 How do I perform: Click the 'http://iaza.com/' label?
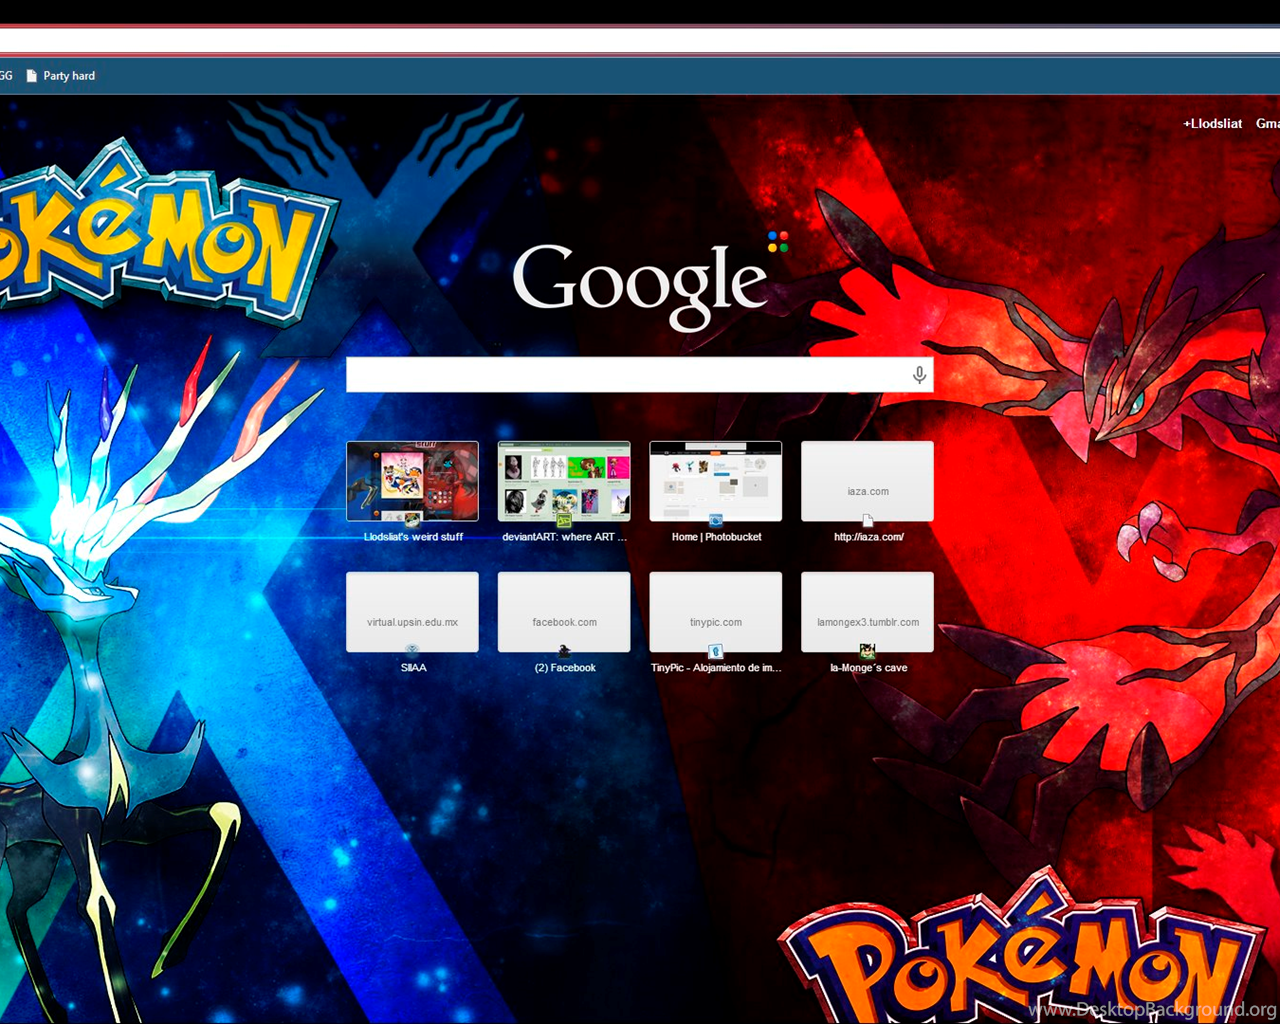868,537
